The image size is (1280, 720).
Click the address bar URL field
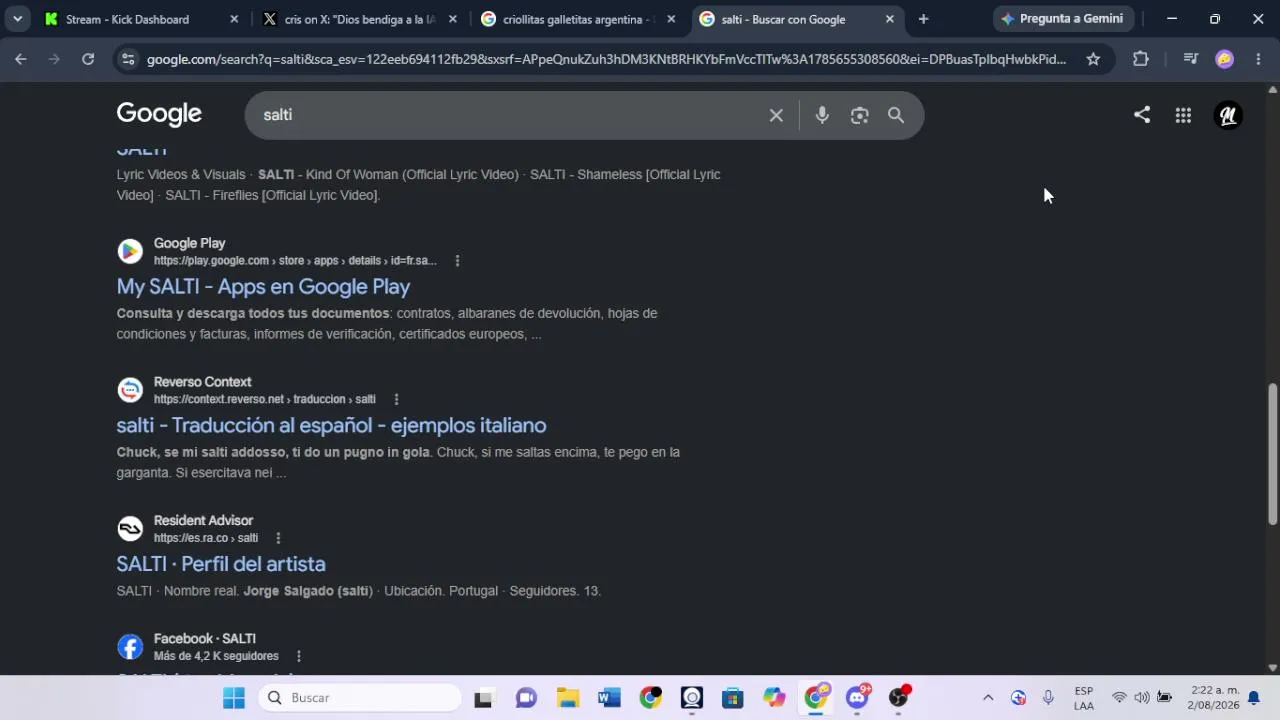point(606,59)
